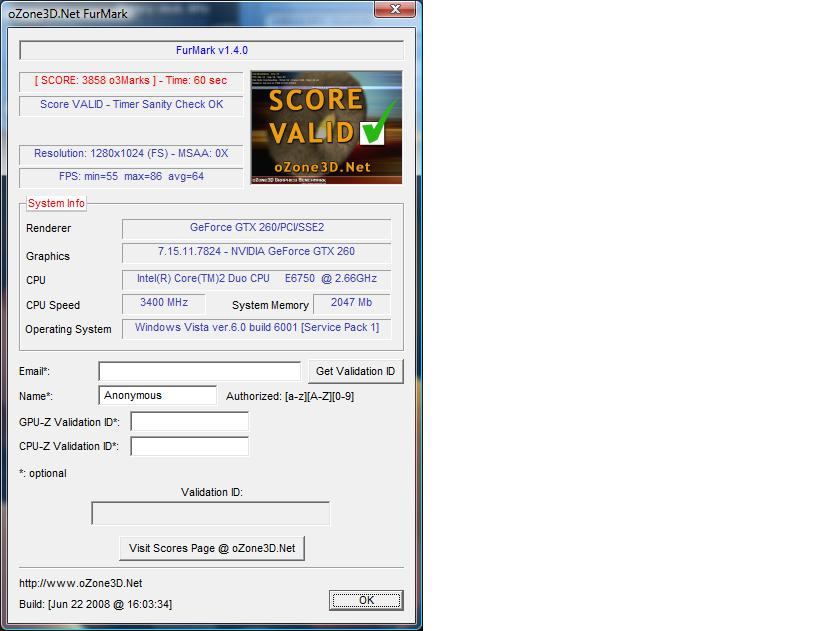Click the Get Validation ID button
840x631 pixels.
(355, 371)
